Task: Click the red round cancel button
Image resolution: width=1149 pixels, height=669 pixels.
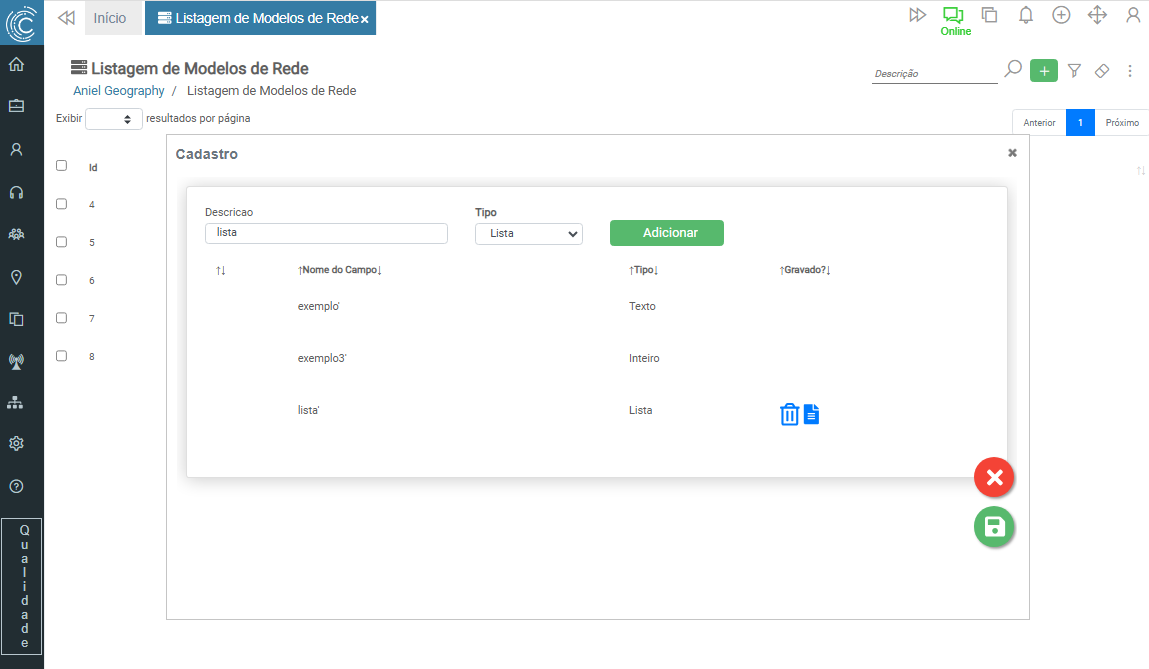Action: [x=994, y=478]
